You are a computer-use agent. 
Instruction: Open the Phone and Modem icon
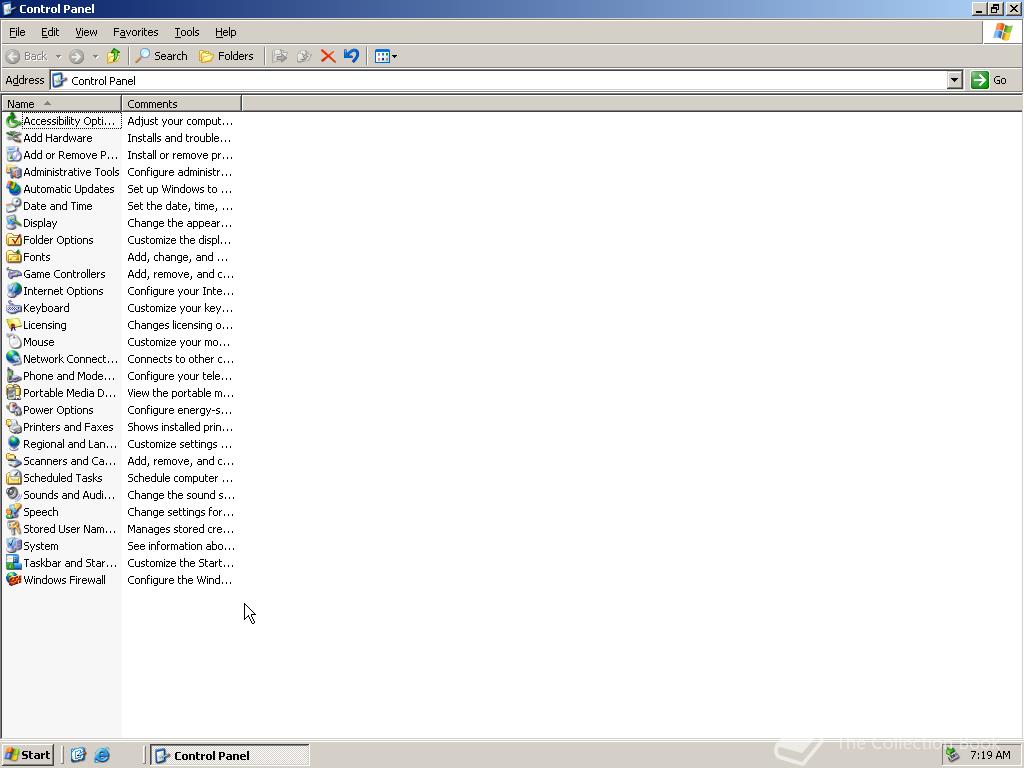(x=14, y=376)
